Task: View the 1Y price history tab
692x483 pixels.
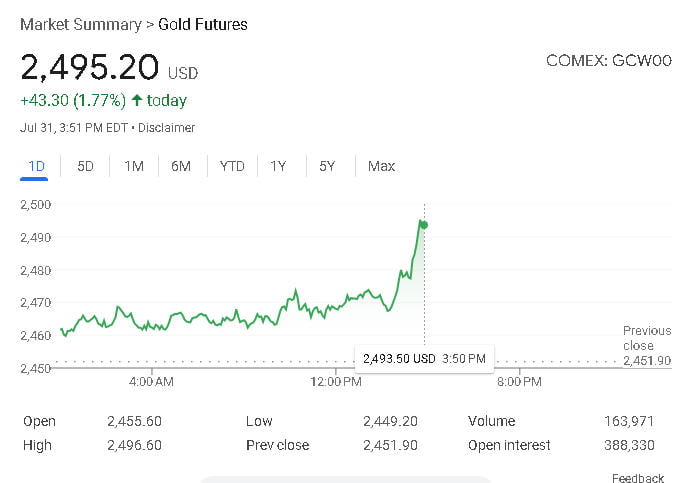Action: (279, 166)
